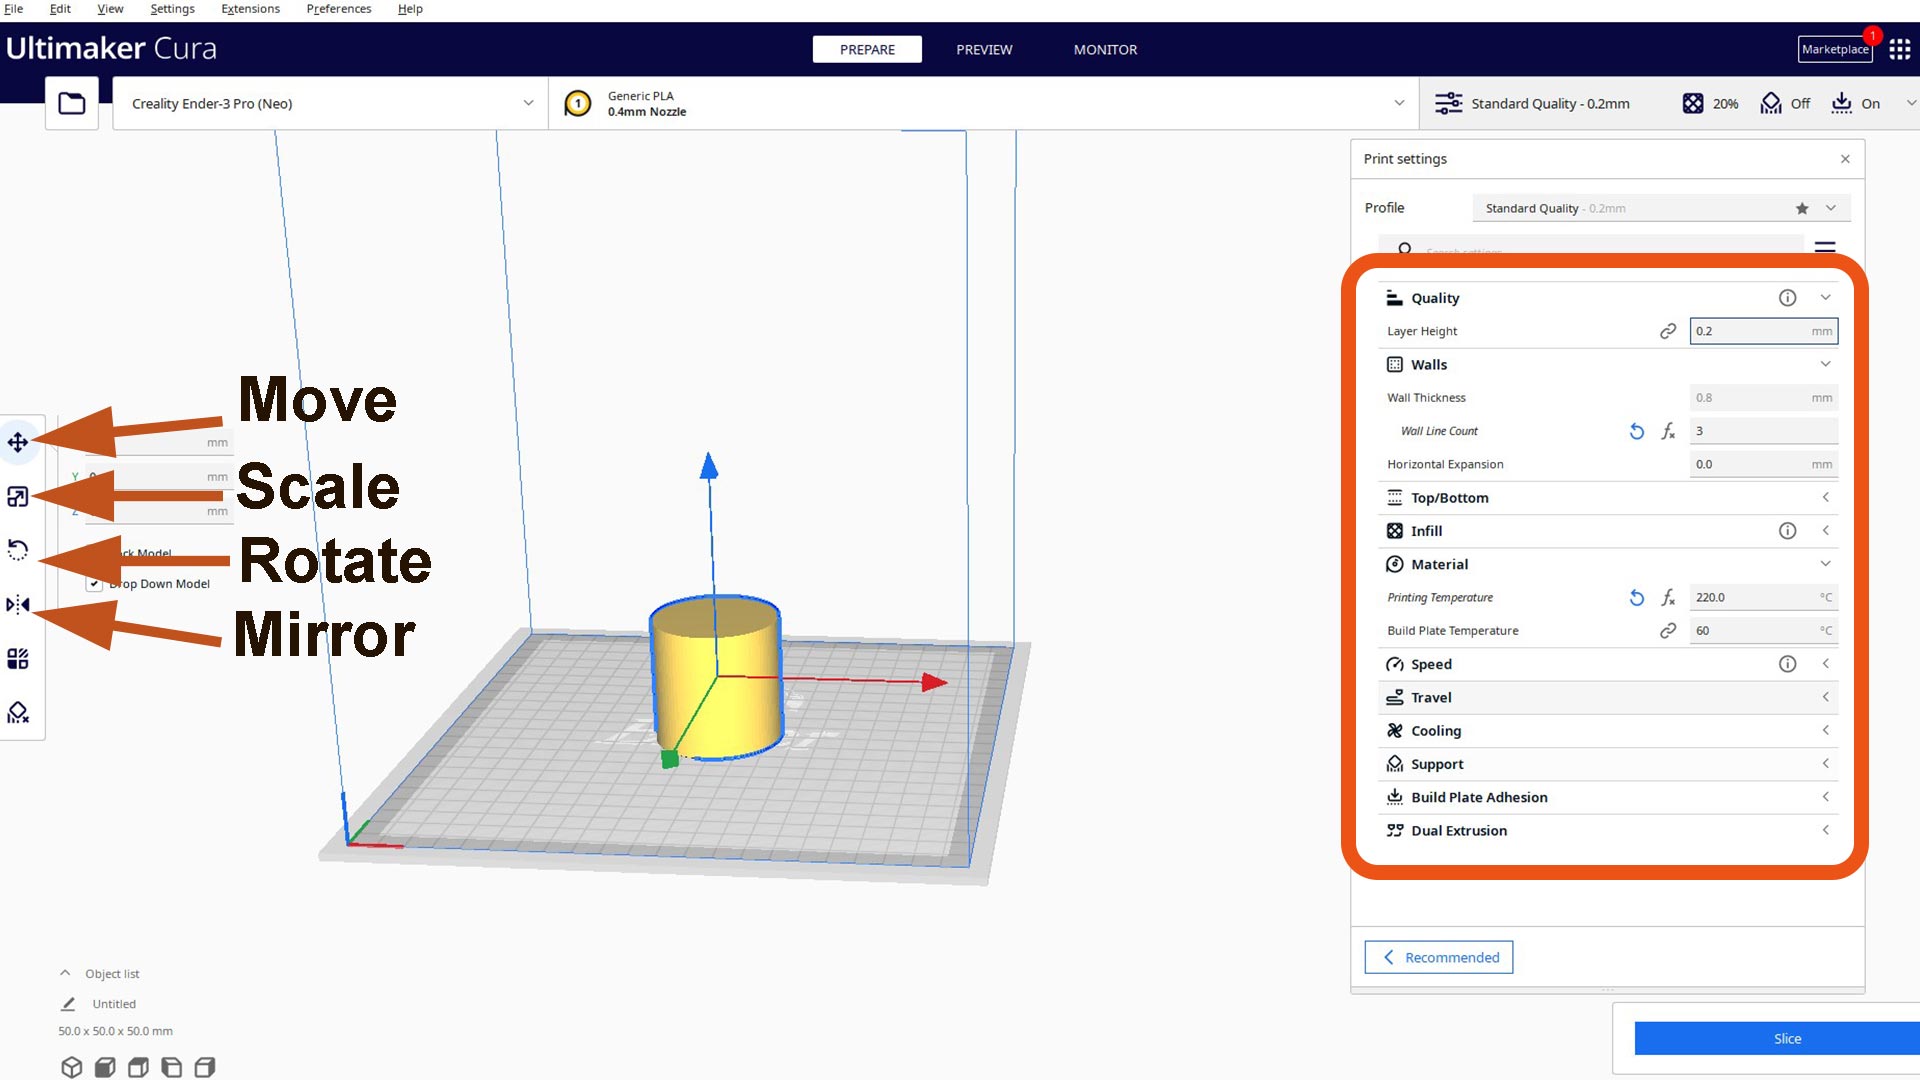Click the formula icon beside Printing Temperature

click(x=1668, y=597)
